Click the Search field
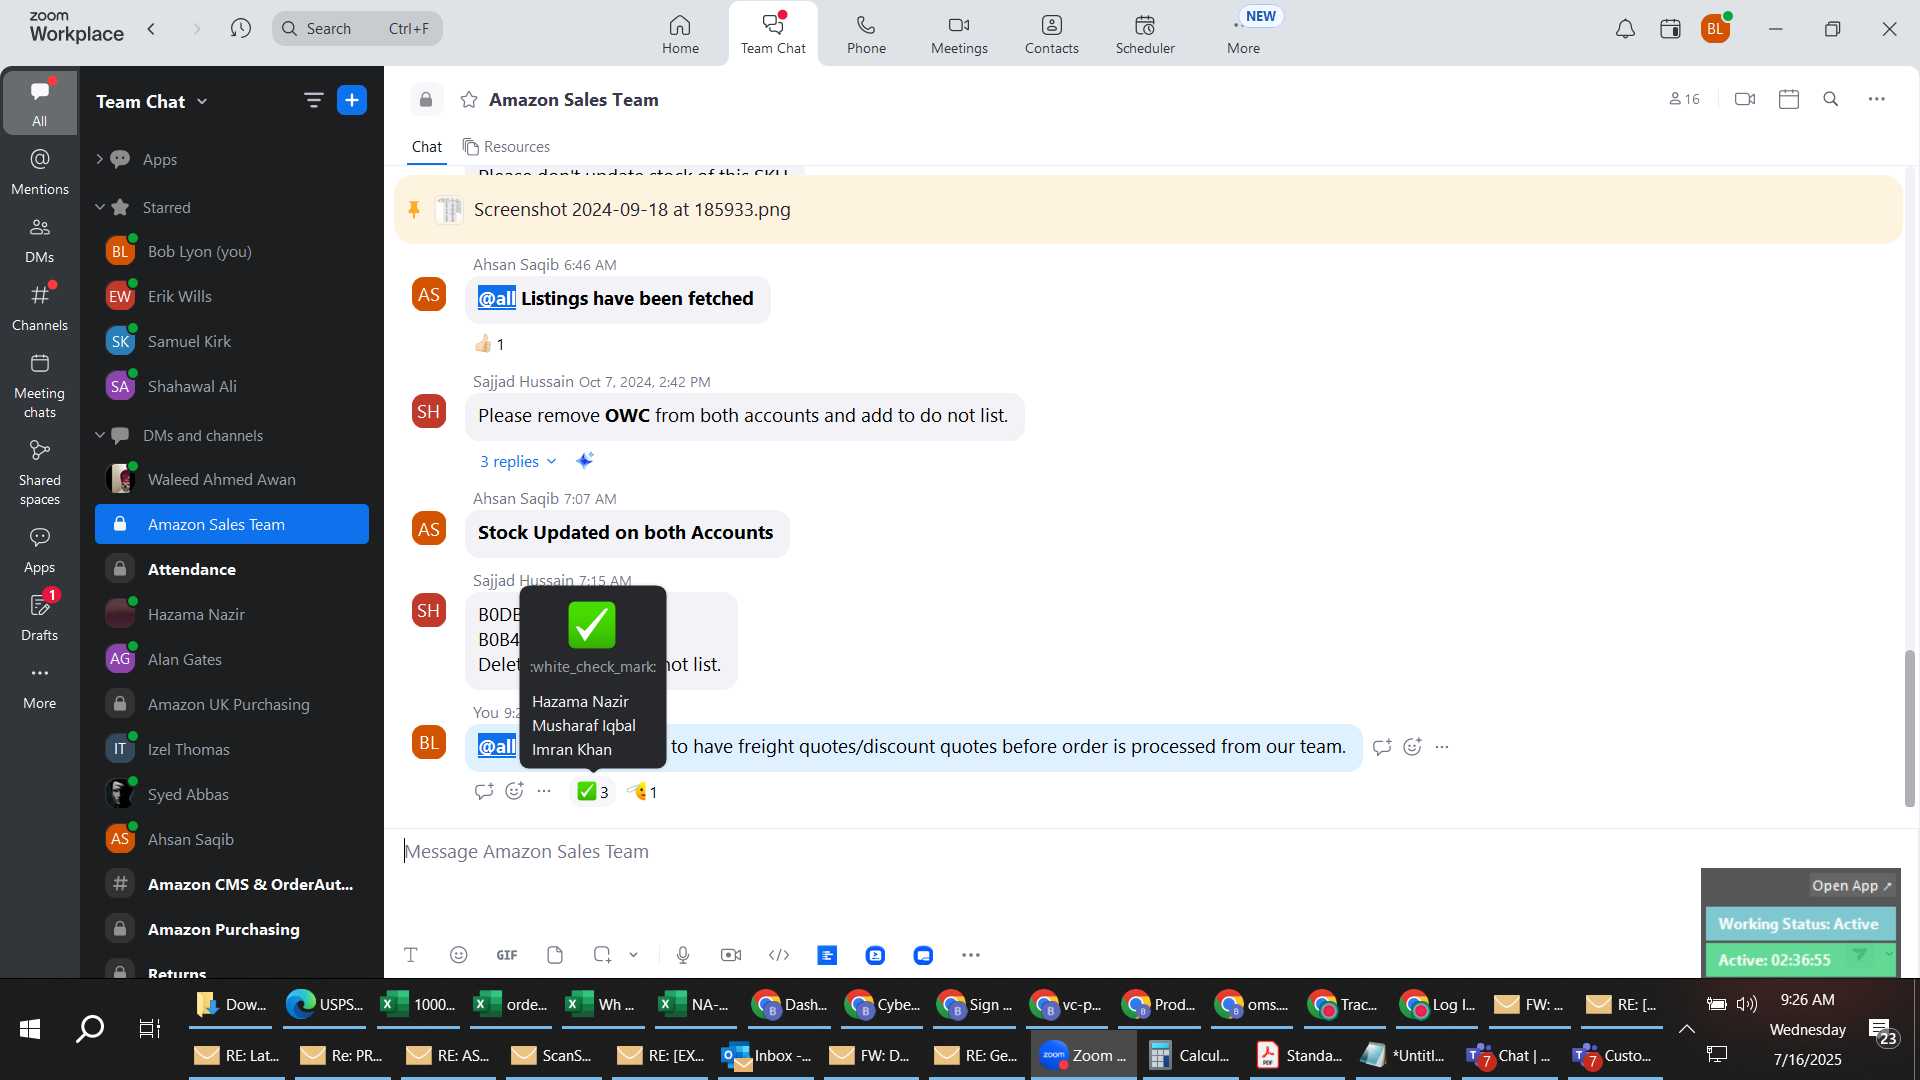Screen dimensions: 1920x1080 [x=357, y=28]
